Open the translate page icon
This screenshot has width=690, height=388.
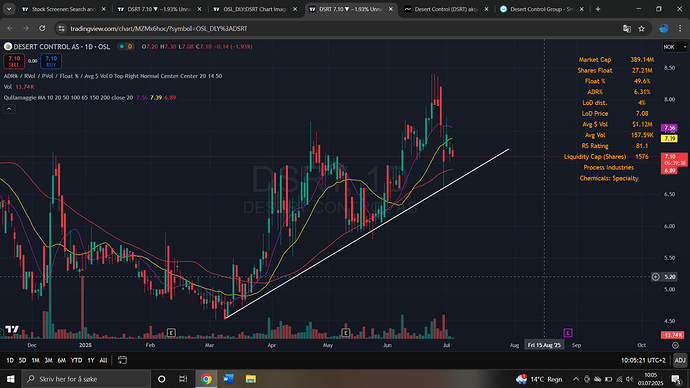[627, 29]
